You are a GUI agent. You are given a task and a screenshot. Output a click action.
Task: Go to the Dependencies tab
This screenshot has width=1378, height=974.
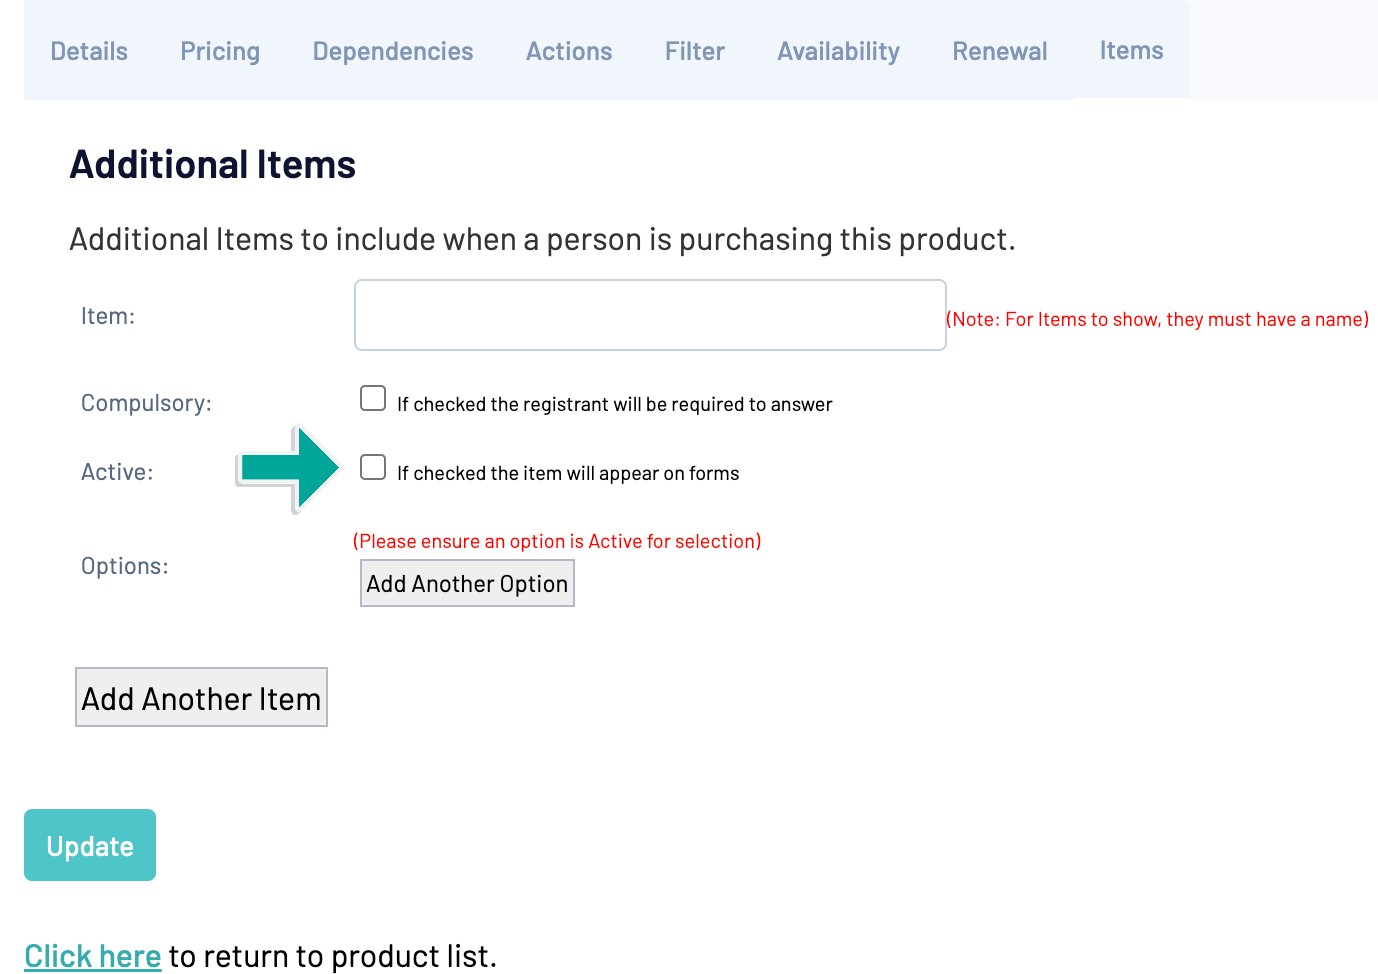pos(393,51)
